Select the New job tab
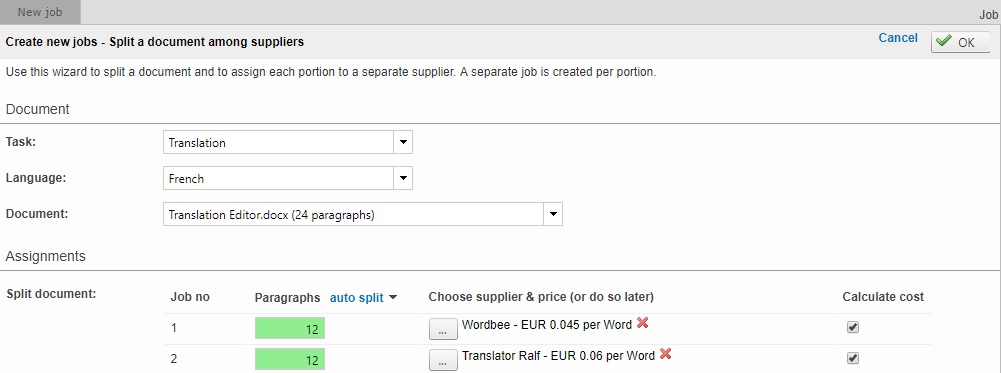1001x373 pixels. pyautogui.click(x=40, y=12)
